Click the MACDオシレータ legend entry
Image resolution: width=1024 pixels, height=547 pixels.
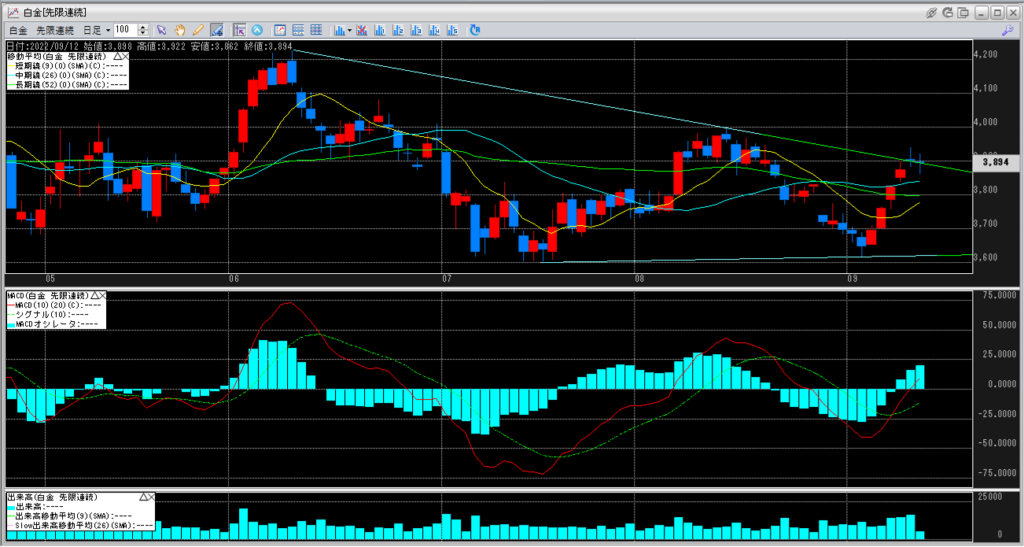[53, 324]
